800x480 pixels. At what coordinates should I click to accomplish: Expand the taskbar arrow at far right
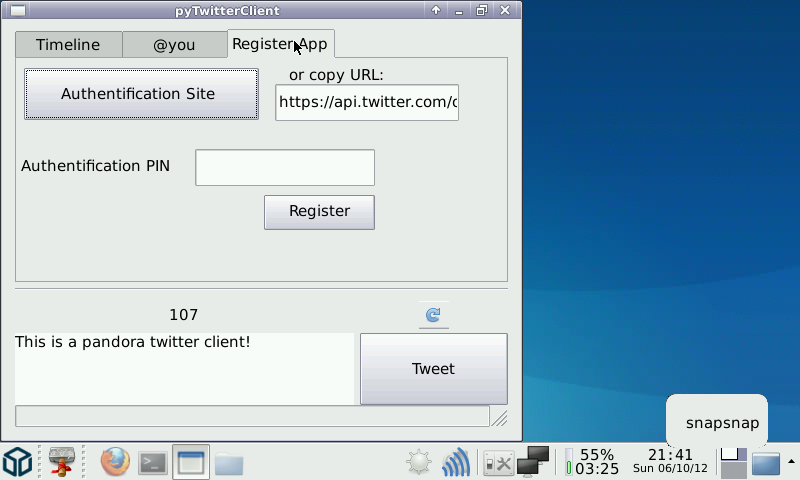coord(791,461)
